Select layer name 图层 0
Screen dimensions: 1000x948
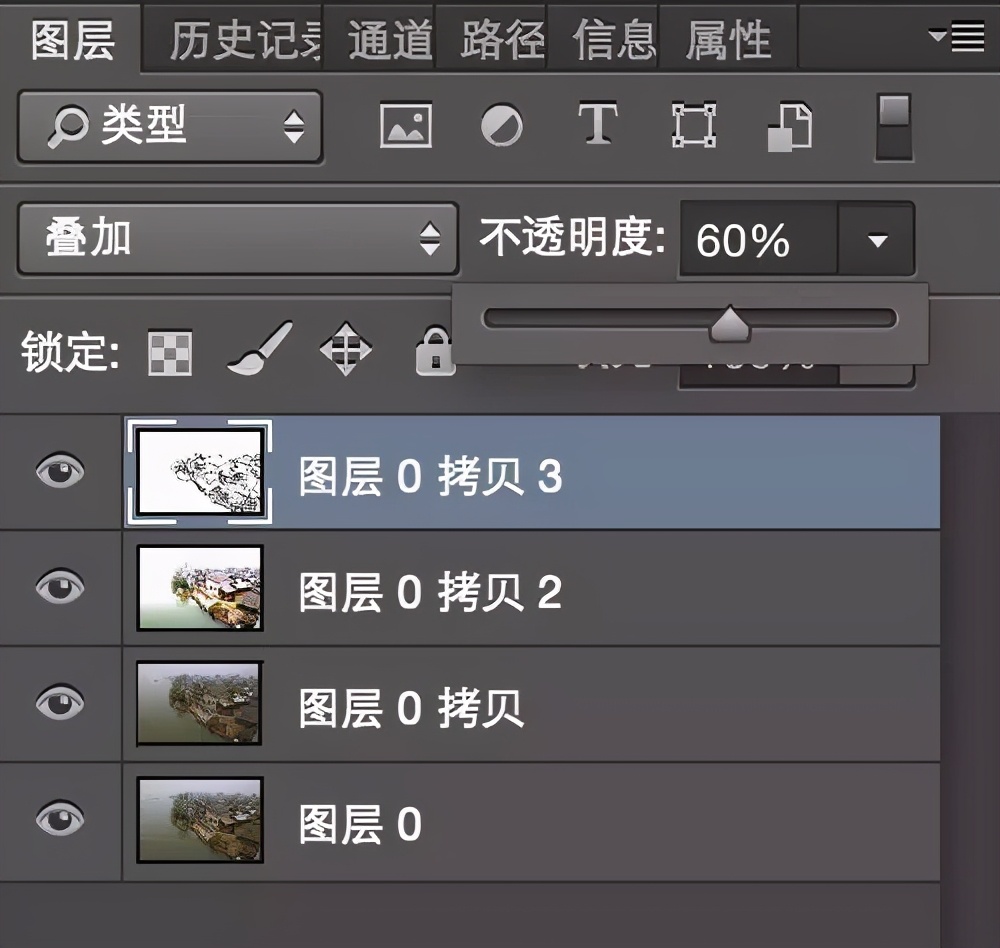360,824
